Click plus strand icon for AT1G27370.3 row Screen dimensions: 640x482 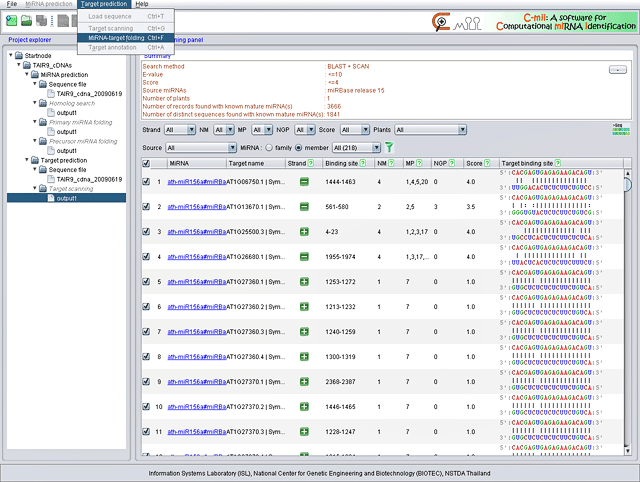304,431
